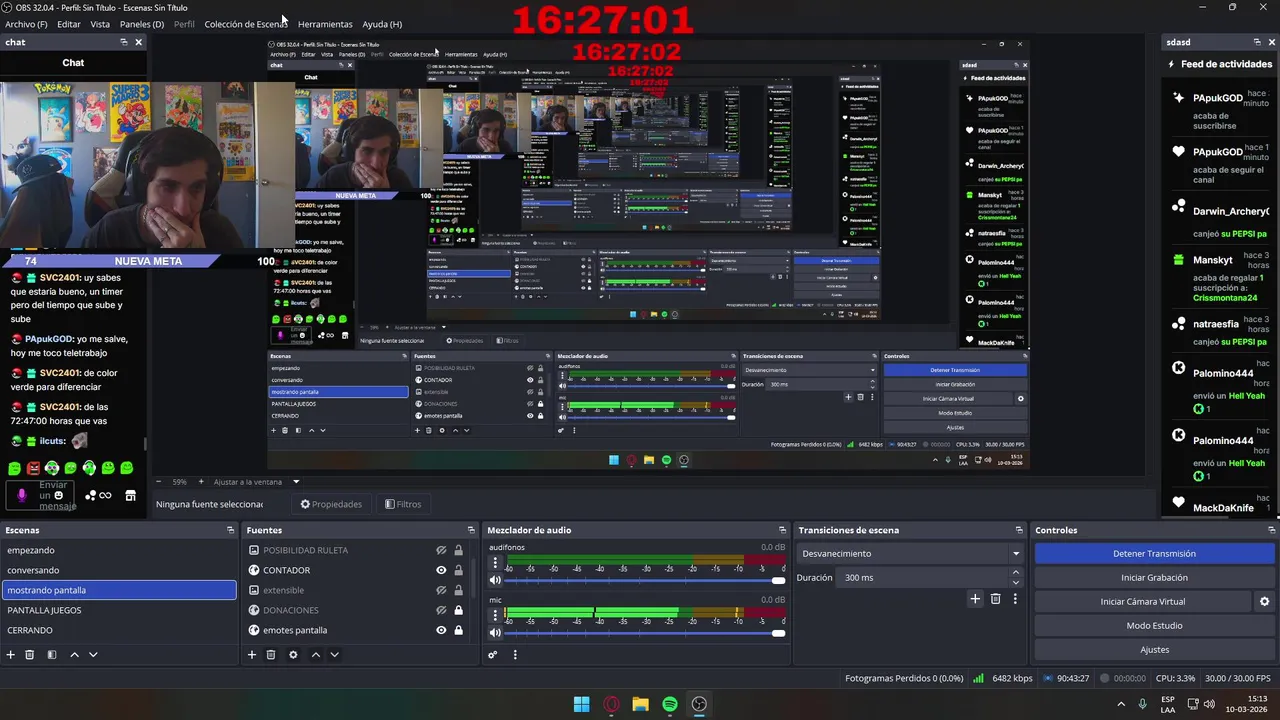
Task: Unlock the emotes pantalla source
Action: point(459,630)
